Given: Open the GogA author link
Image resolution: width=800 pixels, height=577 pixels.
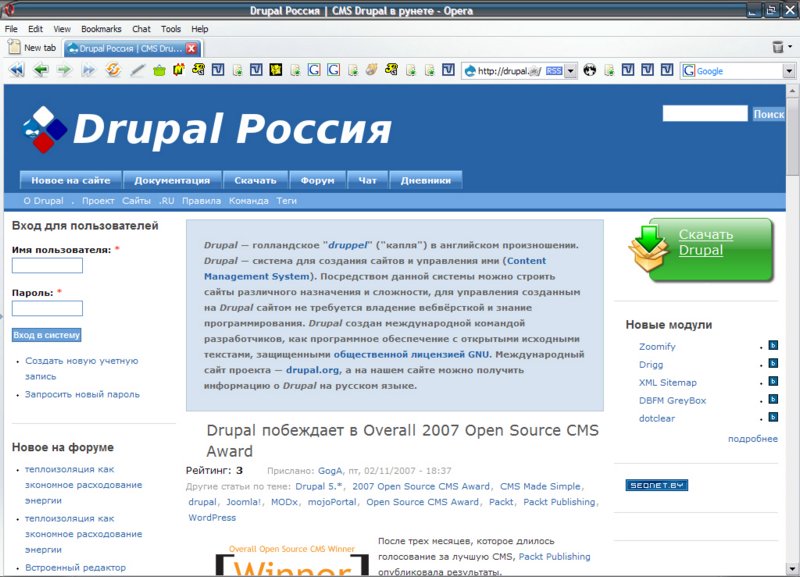Looking at the screenshot, I should pyautogui.click(x=330, y=470).
